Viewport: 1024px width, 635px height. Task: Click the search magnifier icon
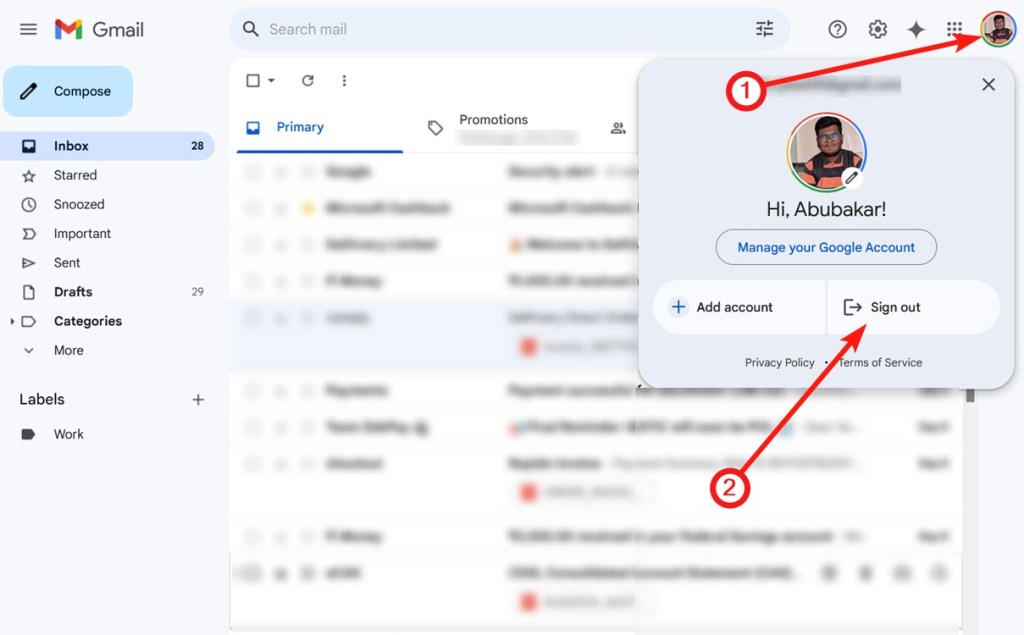(x=250, y=29)
